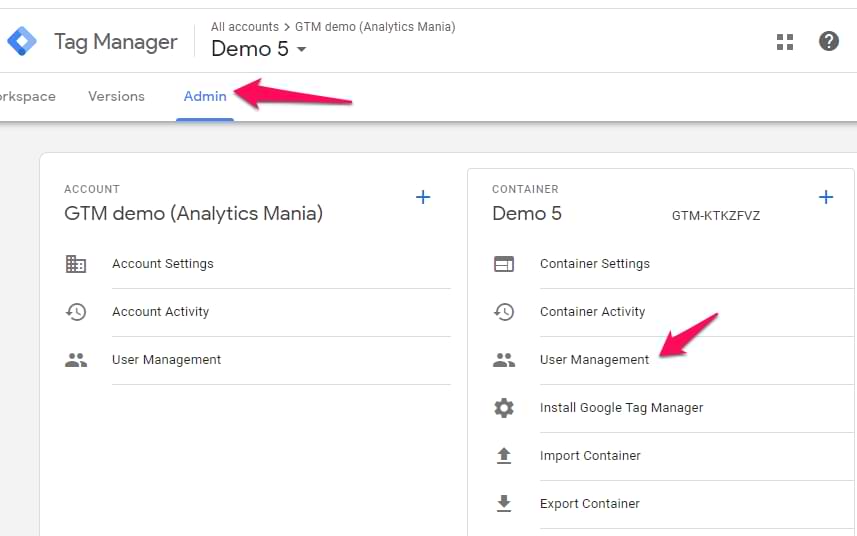Go to the Workspace tab
Viewport: 857px width, 536px height.
(x=27, y=97)
